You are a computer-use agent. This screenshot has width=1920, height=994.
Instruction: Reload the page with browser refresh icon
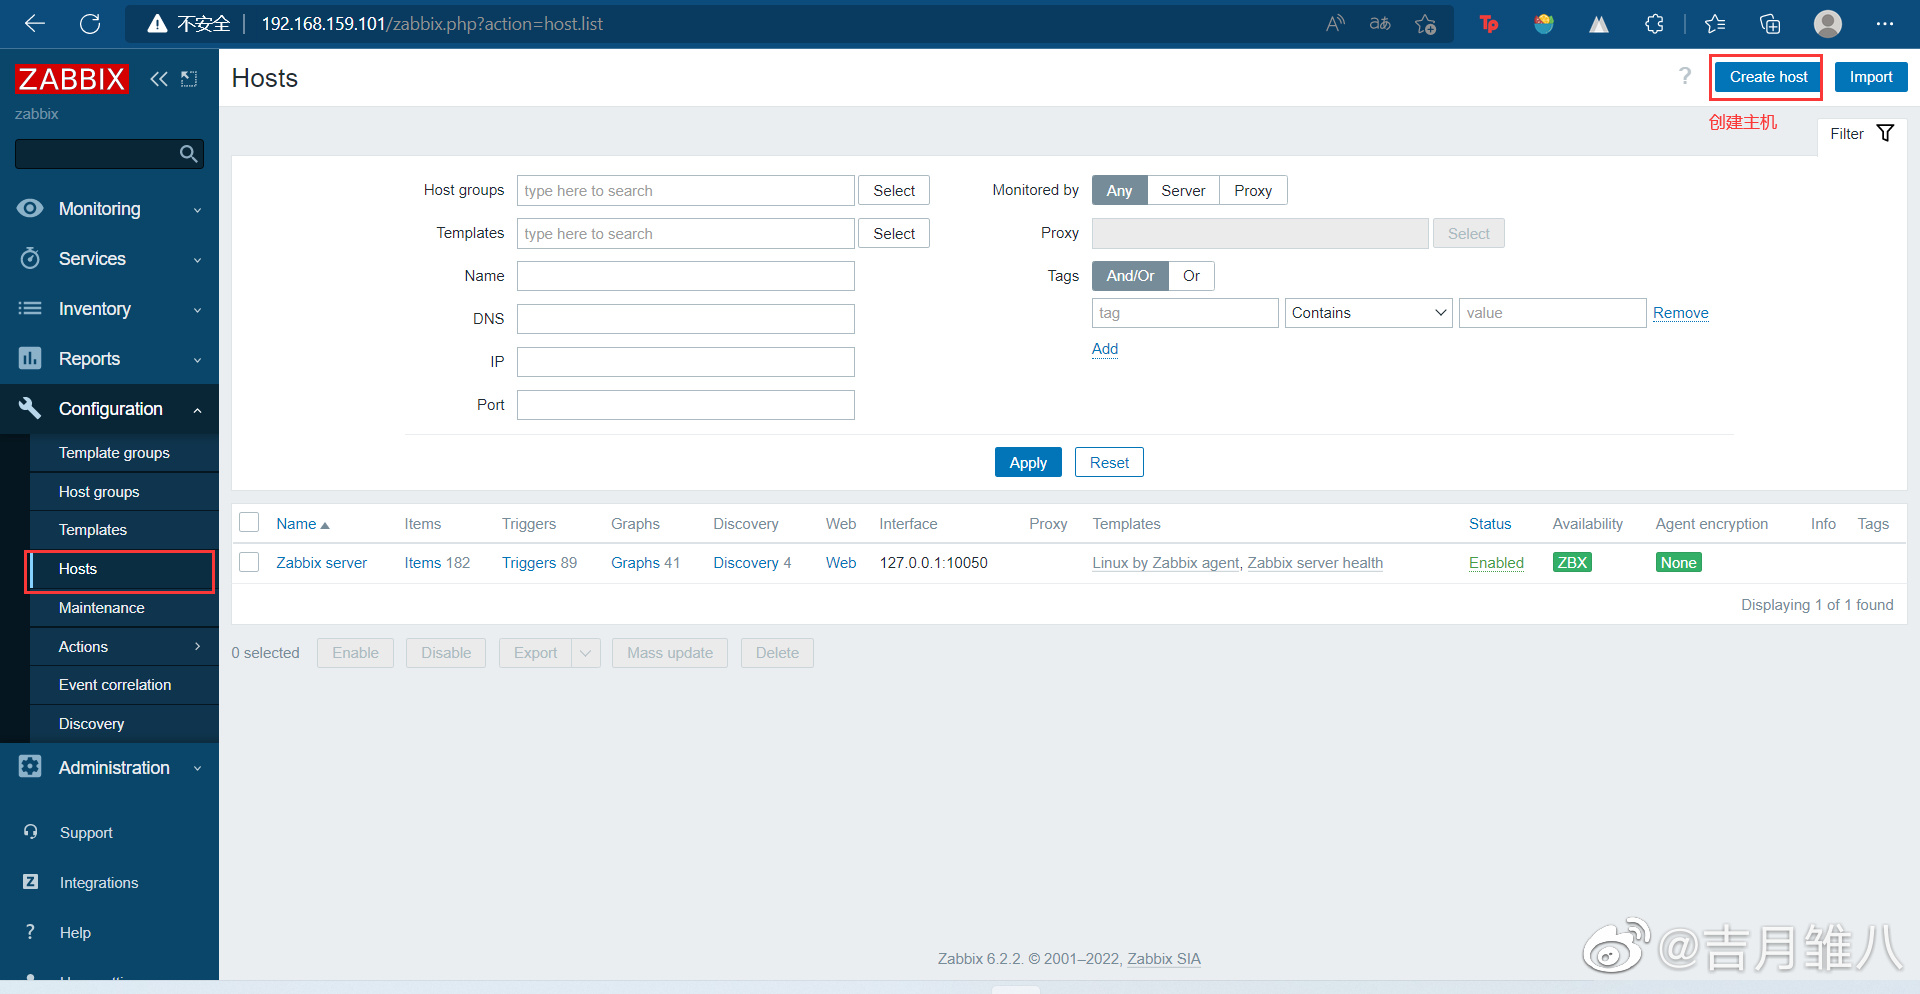click(90, 24)
